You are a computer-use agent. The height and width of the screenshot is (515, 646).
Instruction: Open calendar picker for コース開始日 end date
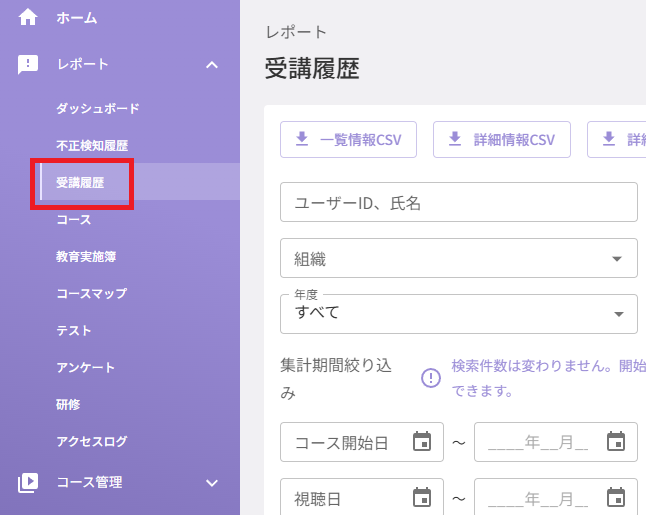point(616,442)
